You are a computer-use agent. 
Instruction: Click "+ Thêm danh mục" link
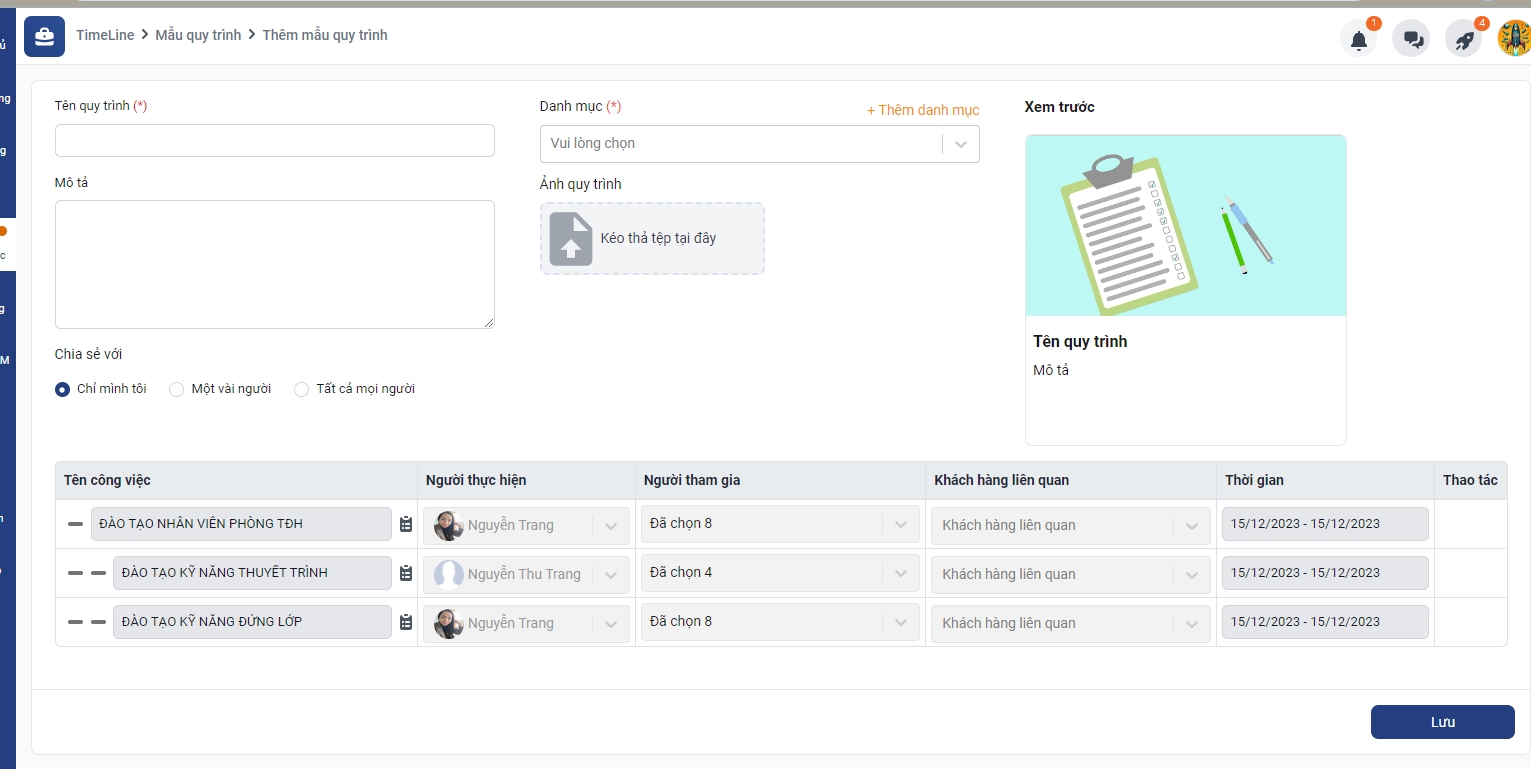click(x=922, y=110)
